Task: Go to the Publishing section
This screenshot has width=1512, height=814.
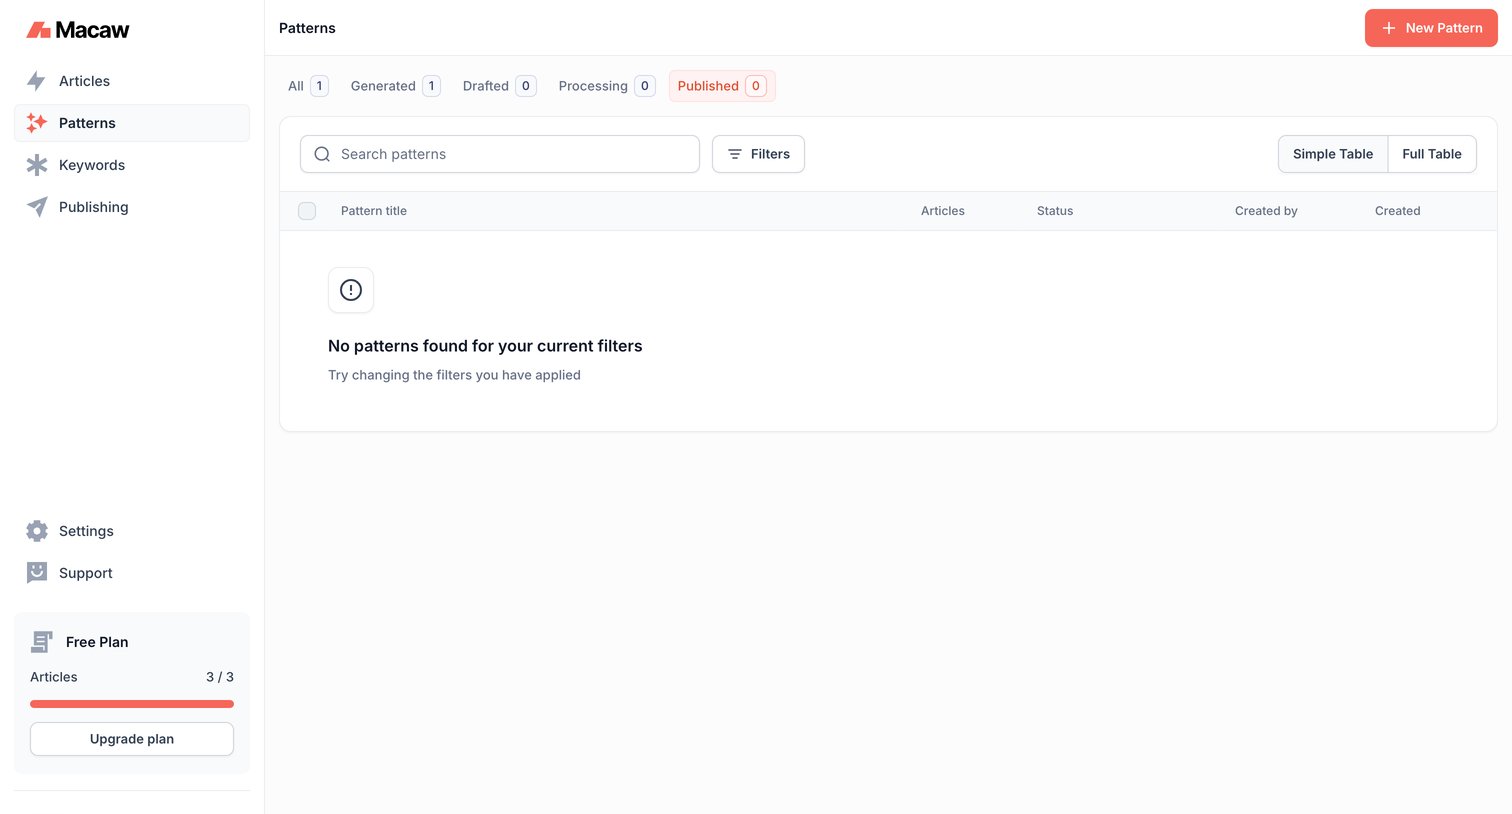Action: point(132,207)
